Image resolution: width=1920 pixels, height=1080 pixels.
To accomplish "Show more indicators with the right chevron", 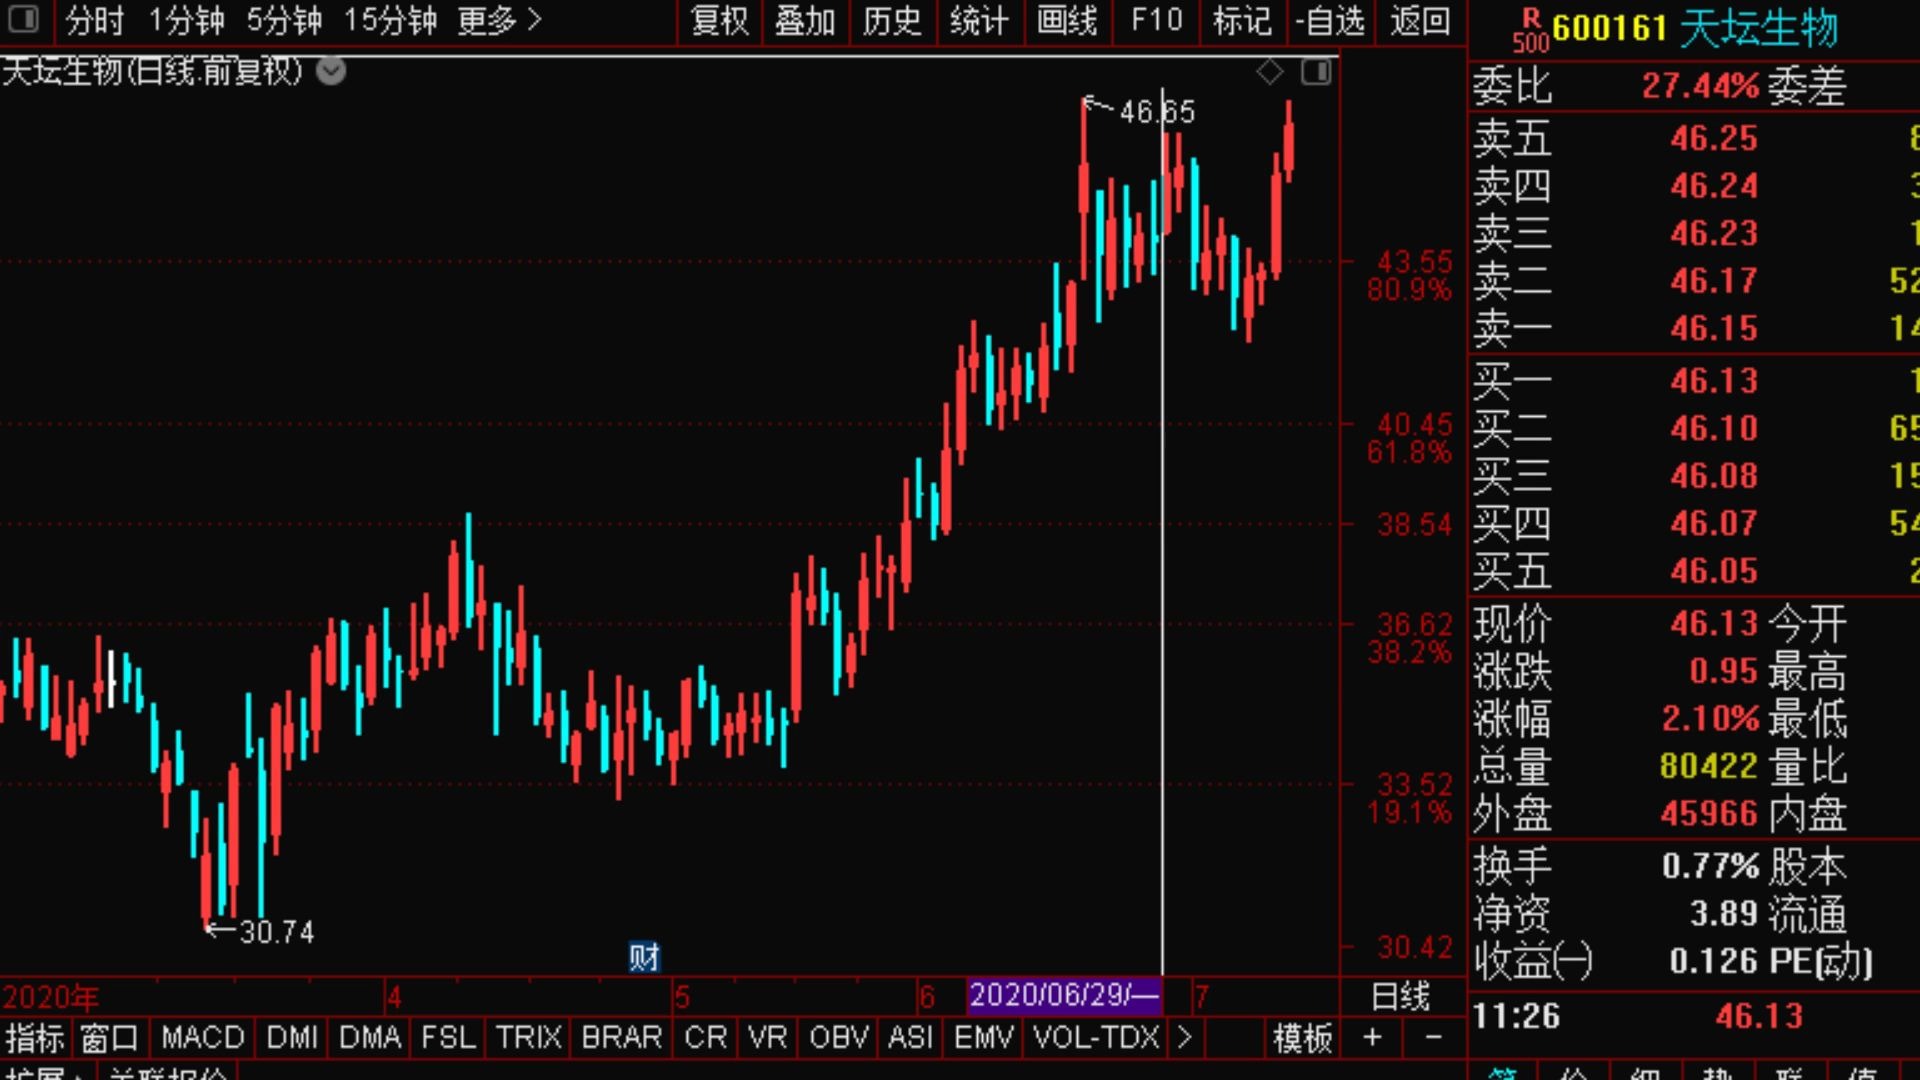I will (1185, 1038).
